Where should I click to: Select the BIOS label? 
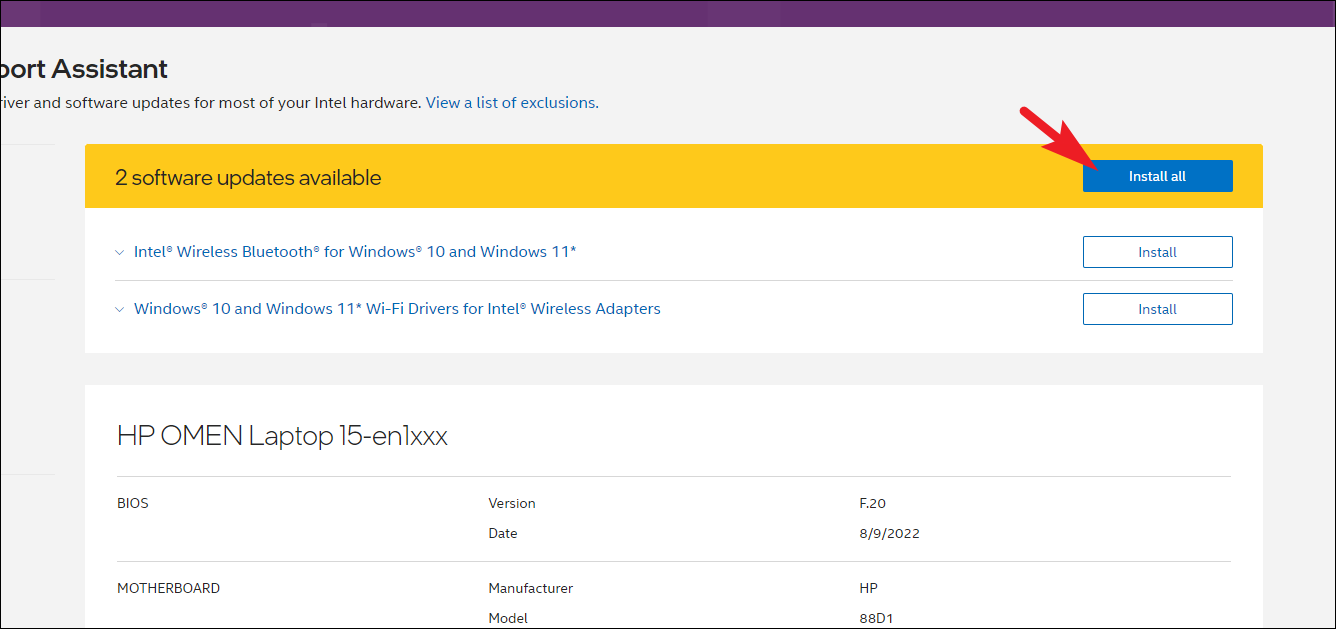(132, 503)
